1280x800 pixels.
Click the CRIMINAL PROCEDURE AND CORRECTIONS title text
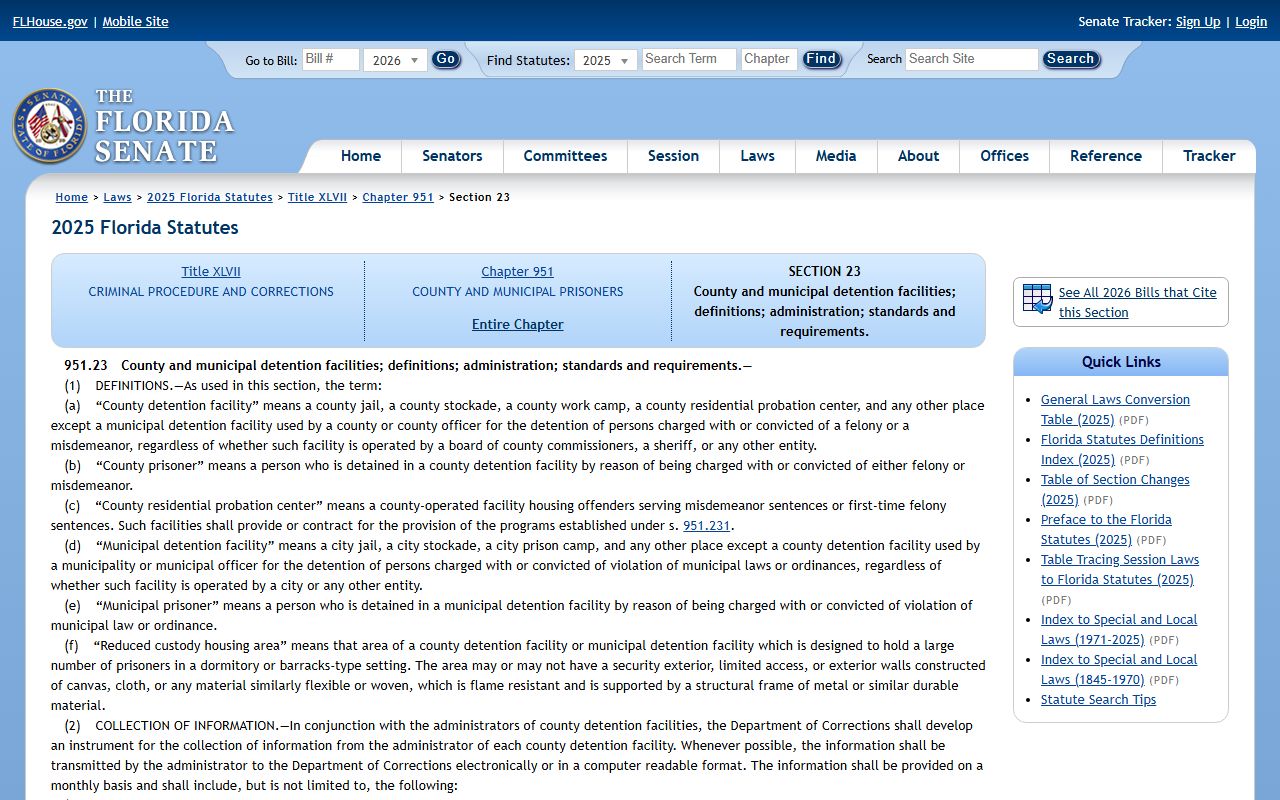tap(211, 291)
